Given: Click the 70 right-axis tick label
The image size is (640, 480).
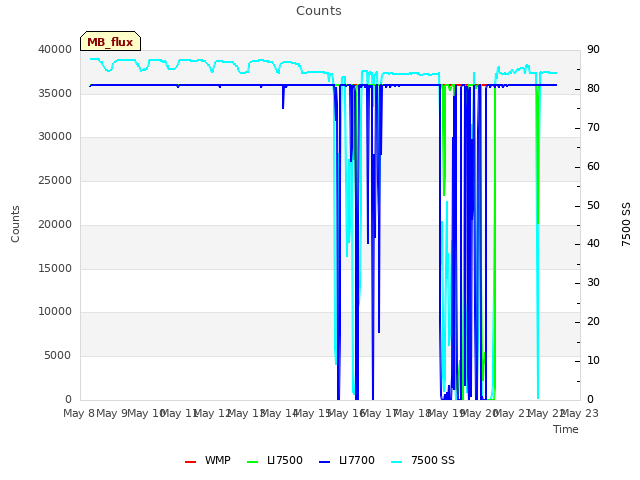Looking at the screenshot, I should [593, 128].
